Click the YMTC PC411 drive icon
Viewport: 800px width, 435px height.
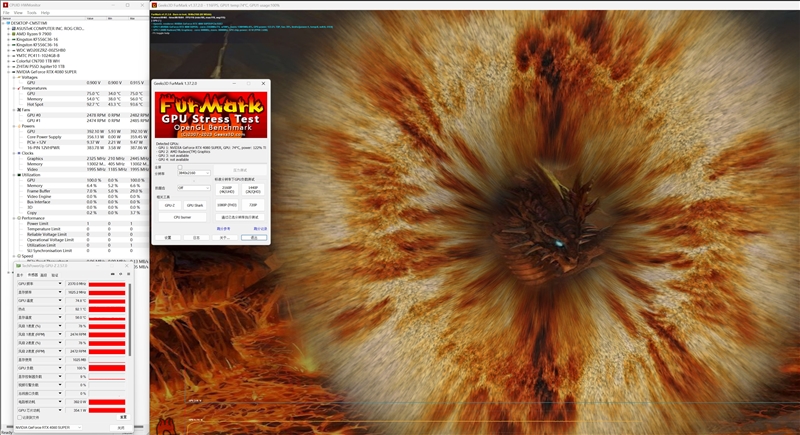[14, 56]
